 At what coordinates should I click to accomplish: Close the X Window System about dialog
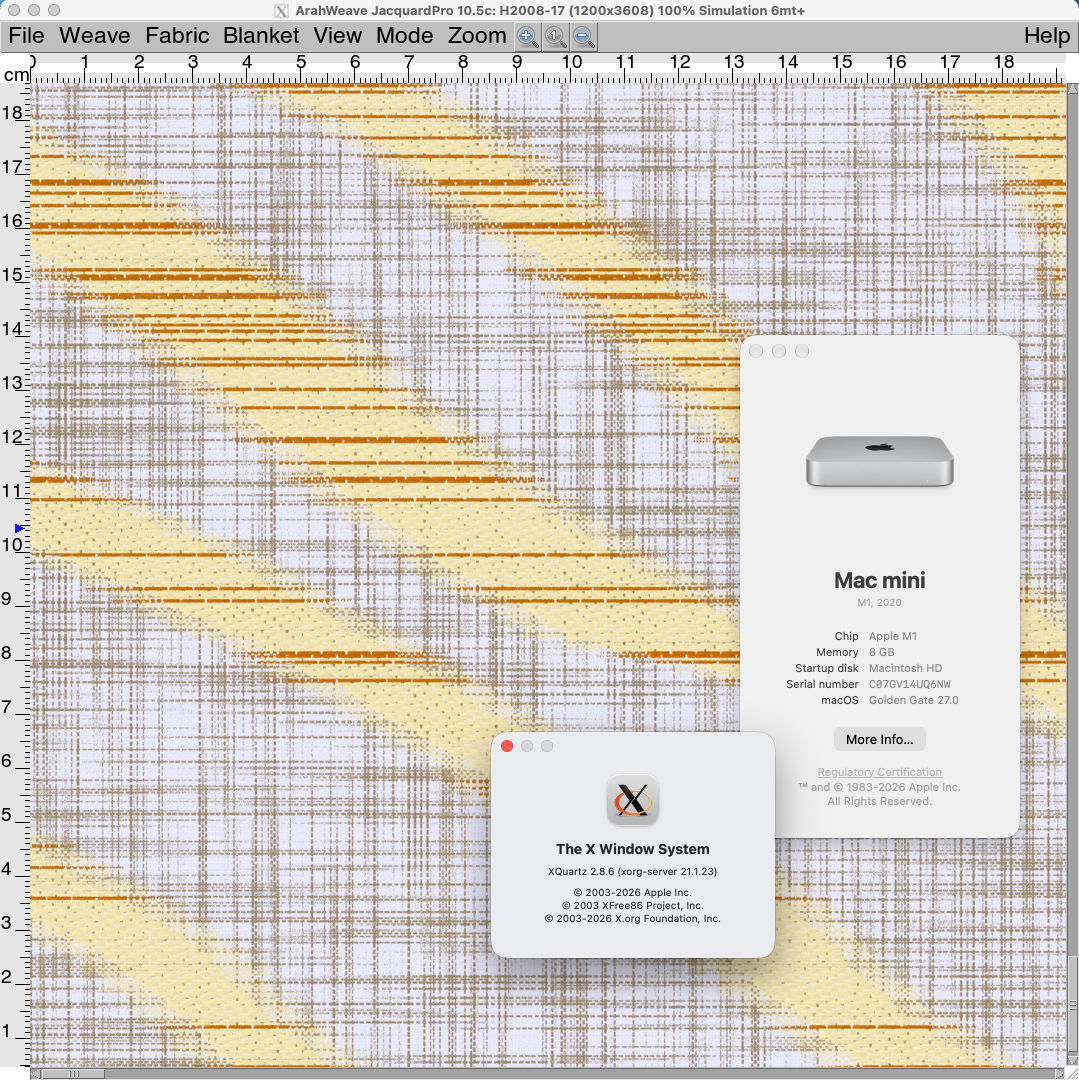(507, 746)
